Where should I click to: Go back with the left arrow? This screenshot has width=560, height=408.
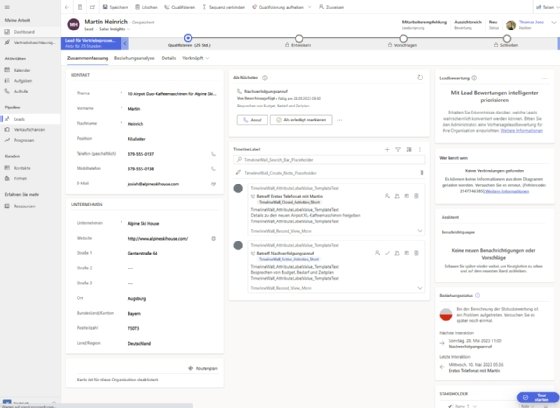[x=67, y=7]
